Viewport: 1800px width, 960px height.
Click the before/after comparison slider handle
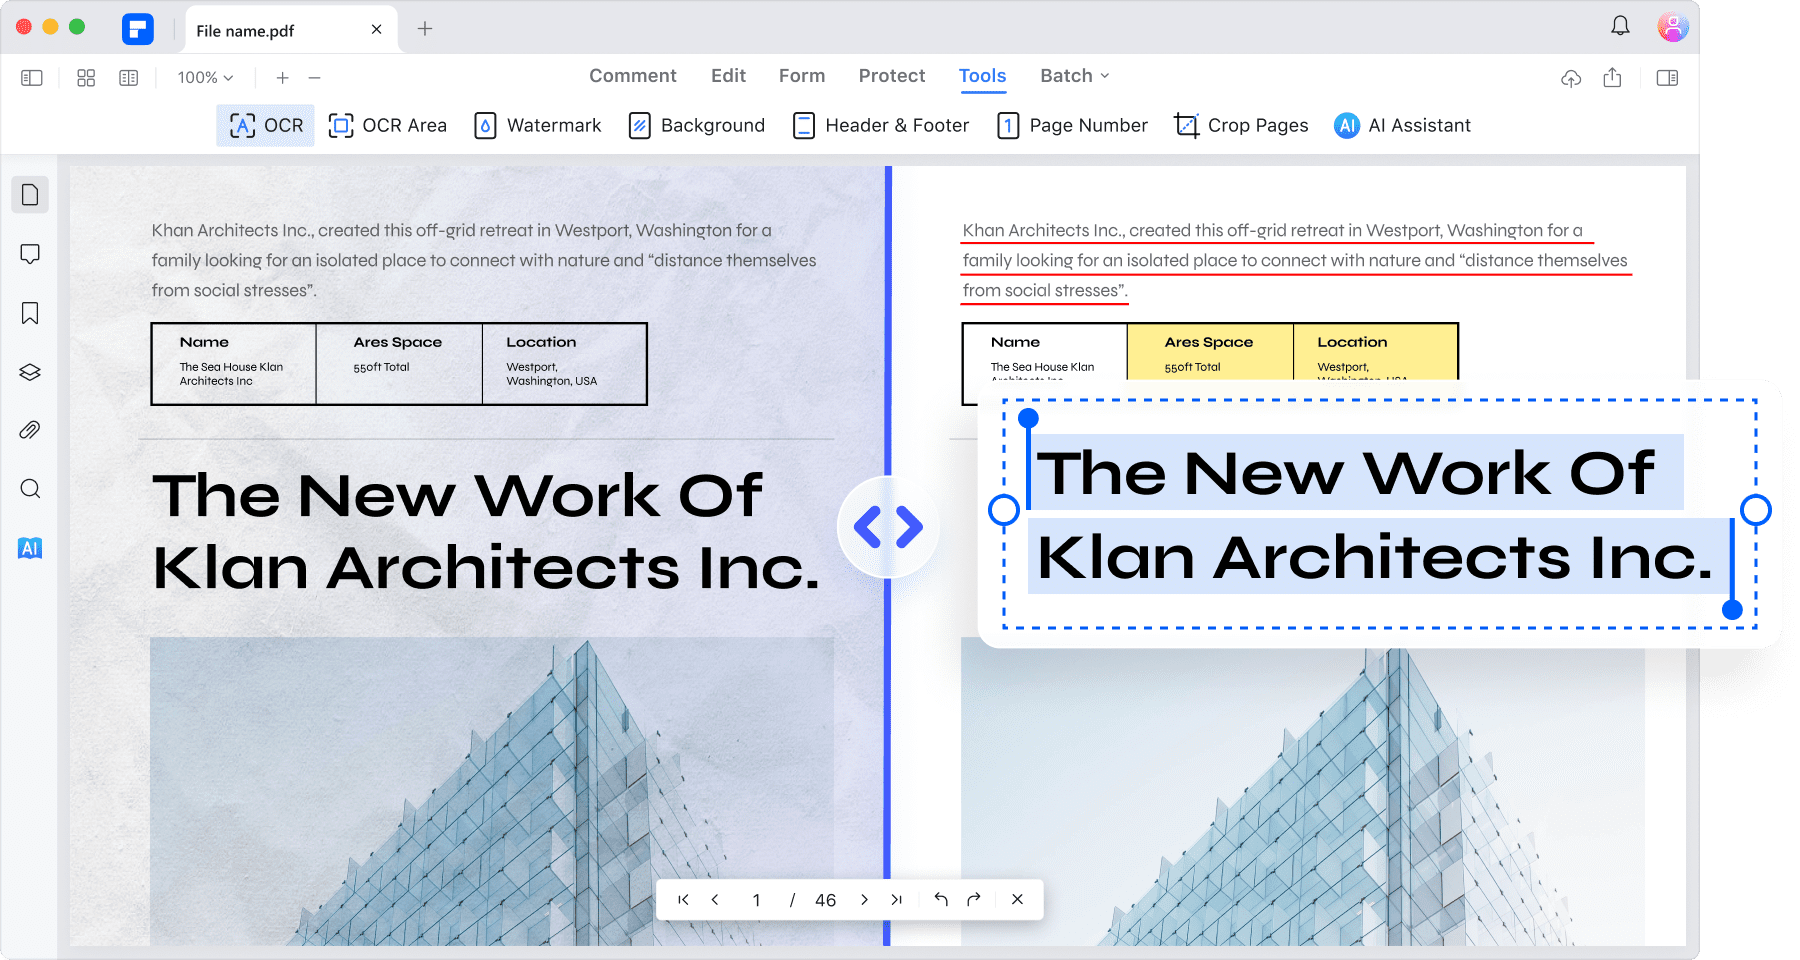pos(888,527)
